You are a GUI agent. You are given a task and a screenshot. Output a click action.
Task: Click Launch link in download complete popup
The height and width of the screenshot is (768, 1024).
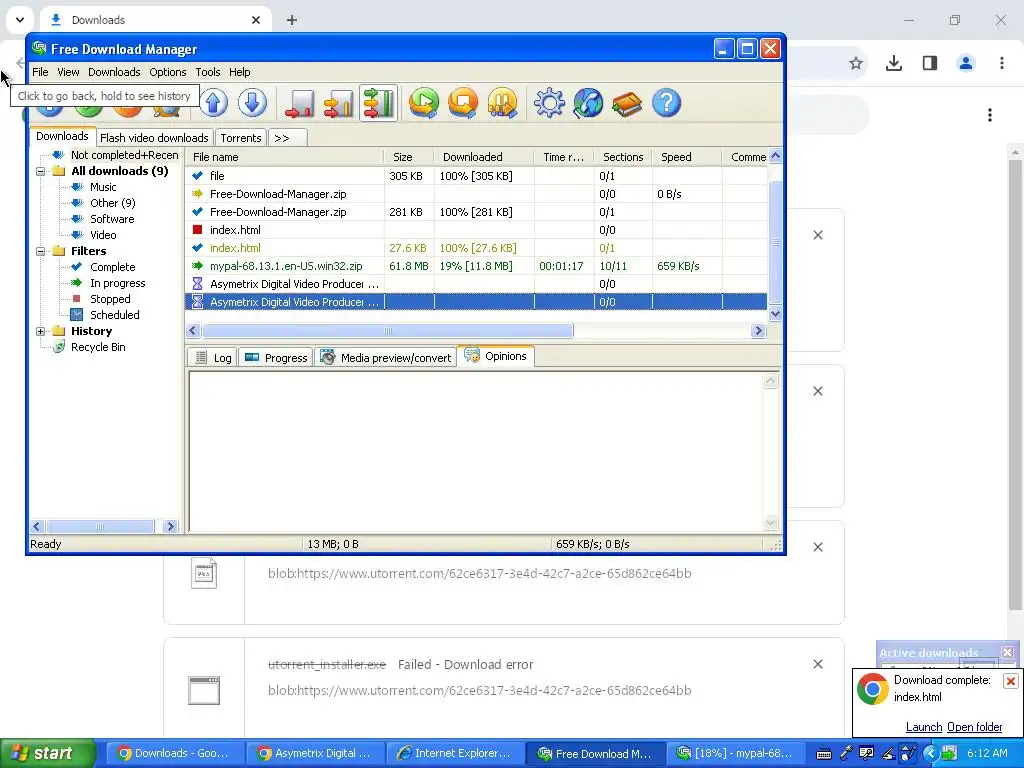[x=923, y=727]
